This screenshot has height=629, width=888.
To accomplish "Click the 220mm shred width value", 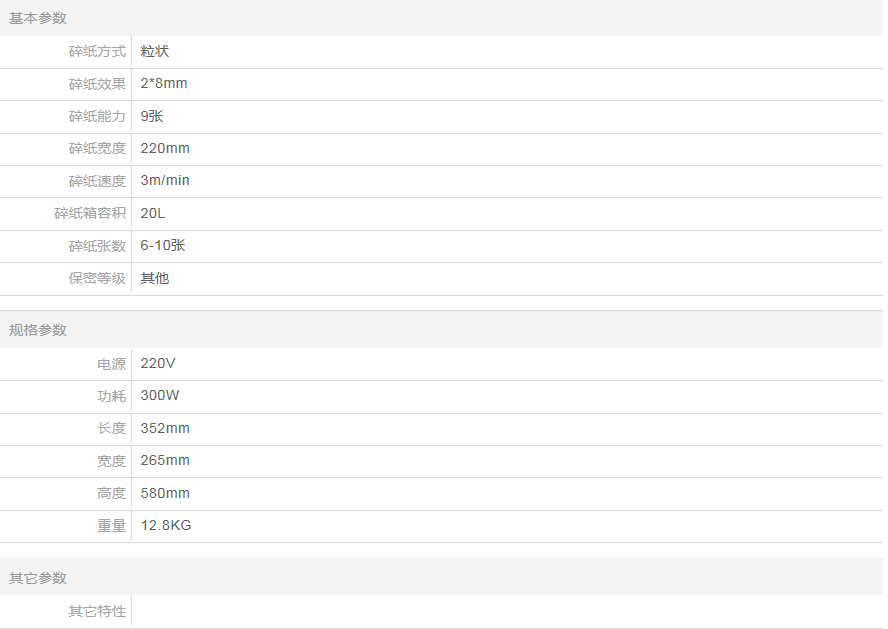I will [165, 148].
